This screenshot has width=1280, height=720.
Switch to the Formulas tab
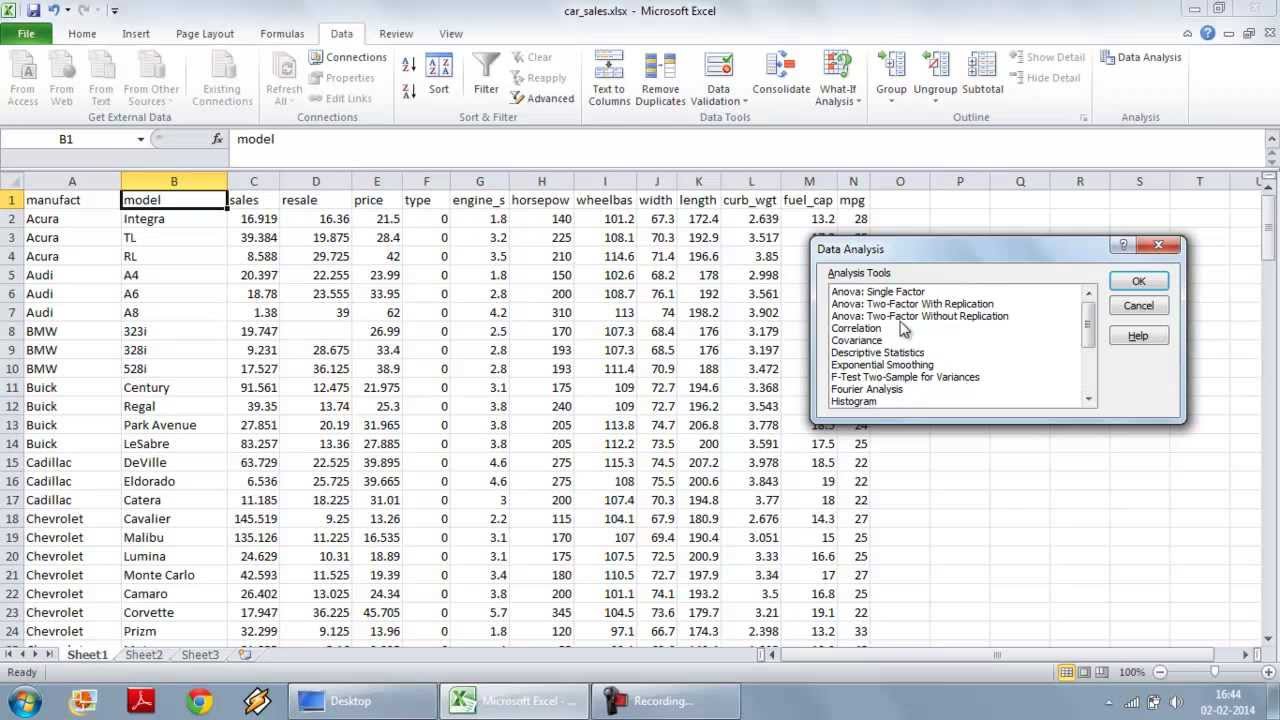pos(282,33)
